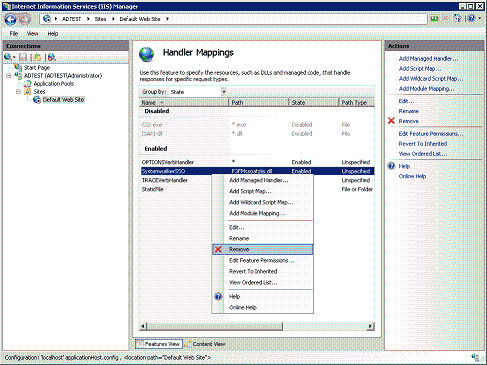Select Default Web Site tree item

(63, 100)
